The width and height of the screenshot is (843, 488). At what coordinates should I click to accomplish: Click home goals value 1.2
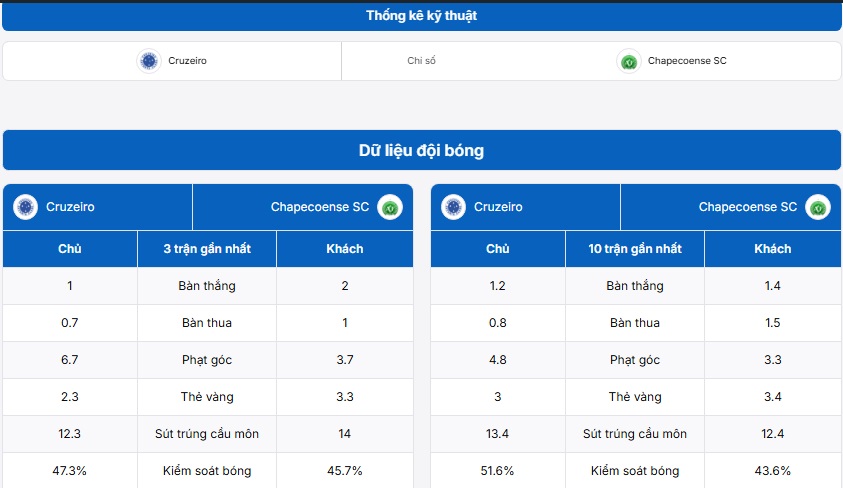click(497, 286)
